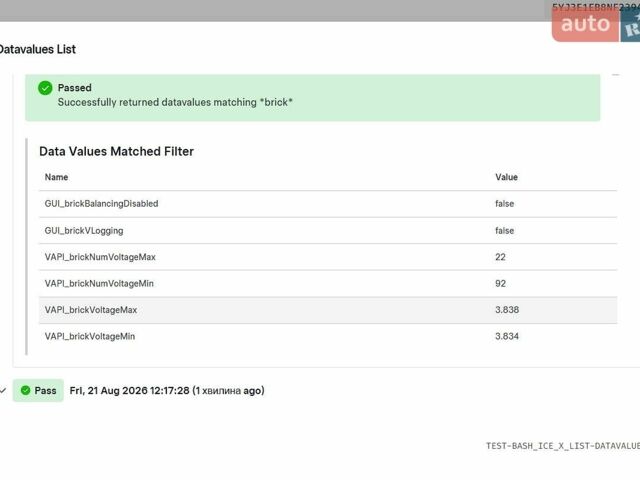This screenshot has width=640, height=480.
Task: Click the Data Values Matched Filter heading
Action: (x=116, y=151)
